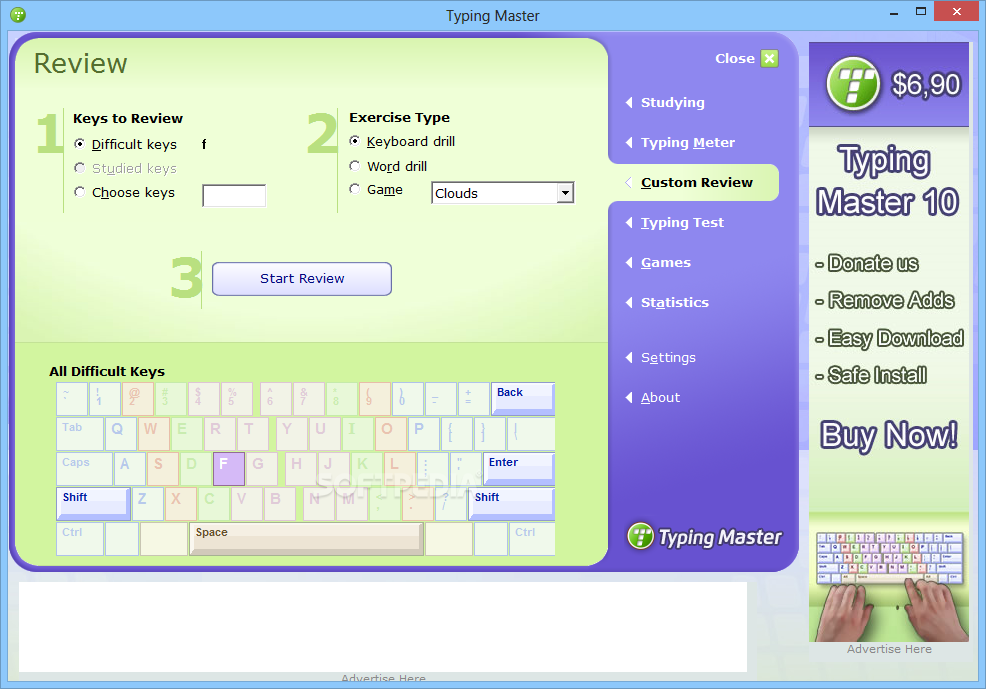Select the Studied keys radio button

80,168
